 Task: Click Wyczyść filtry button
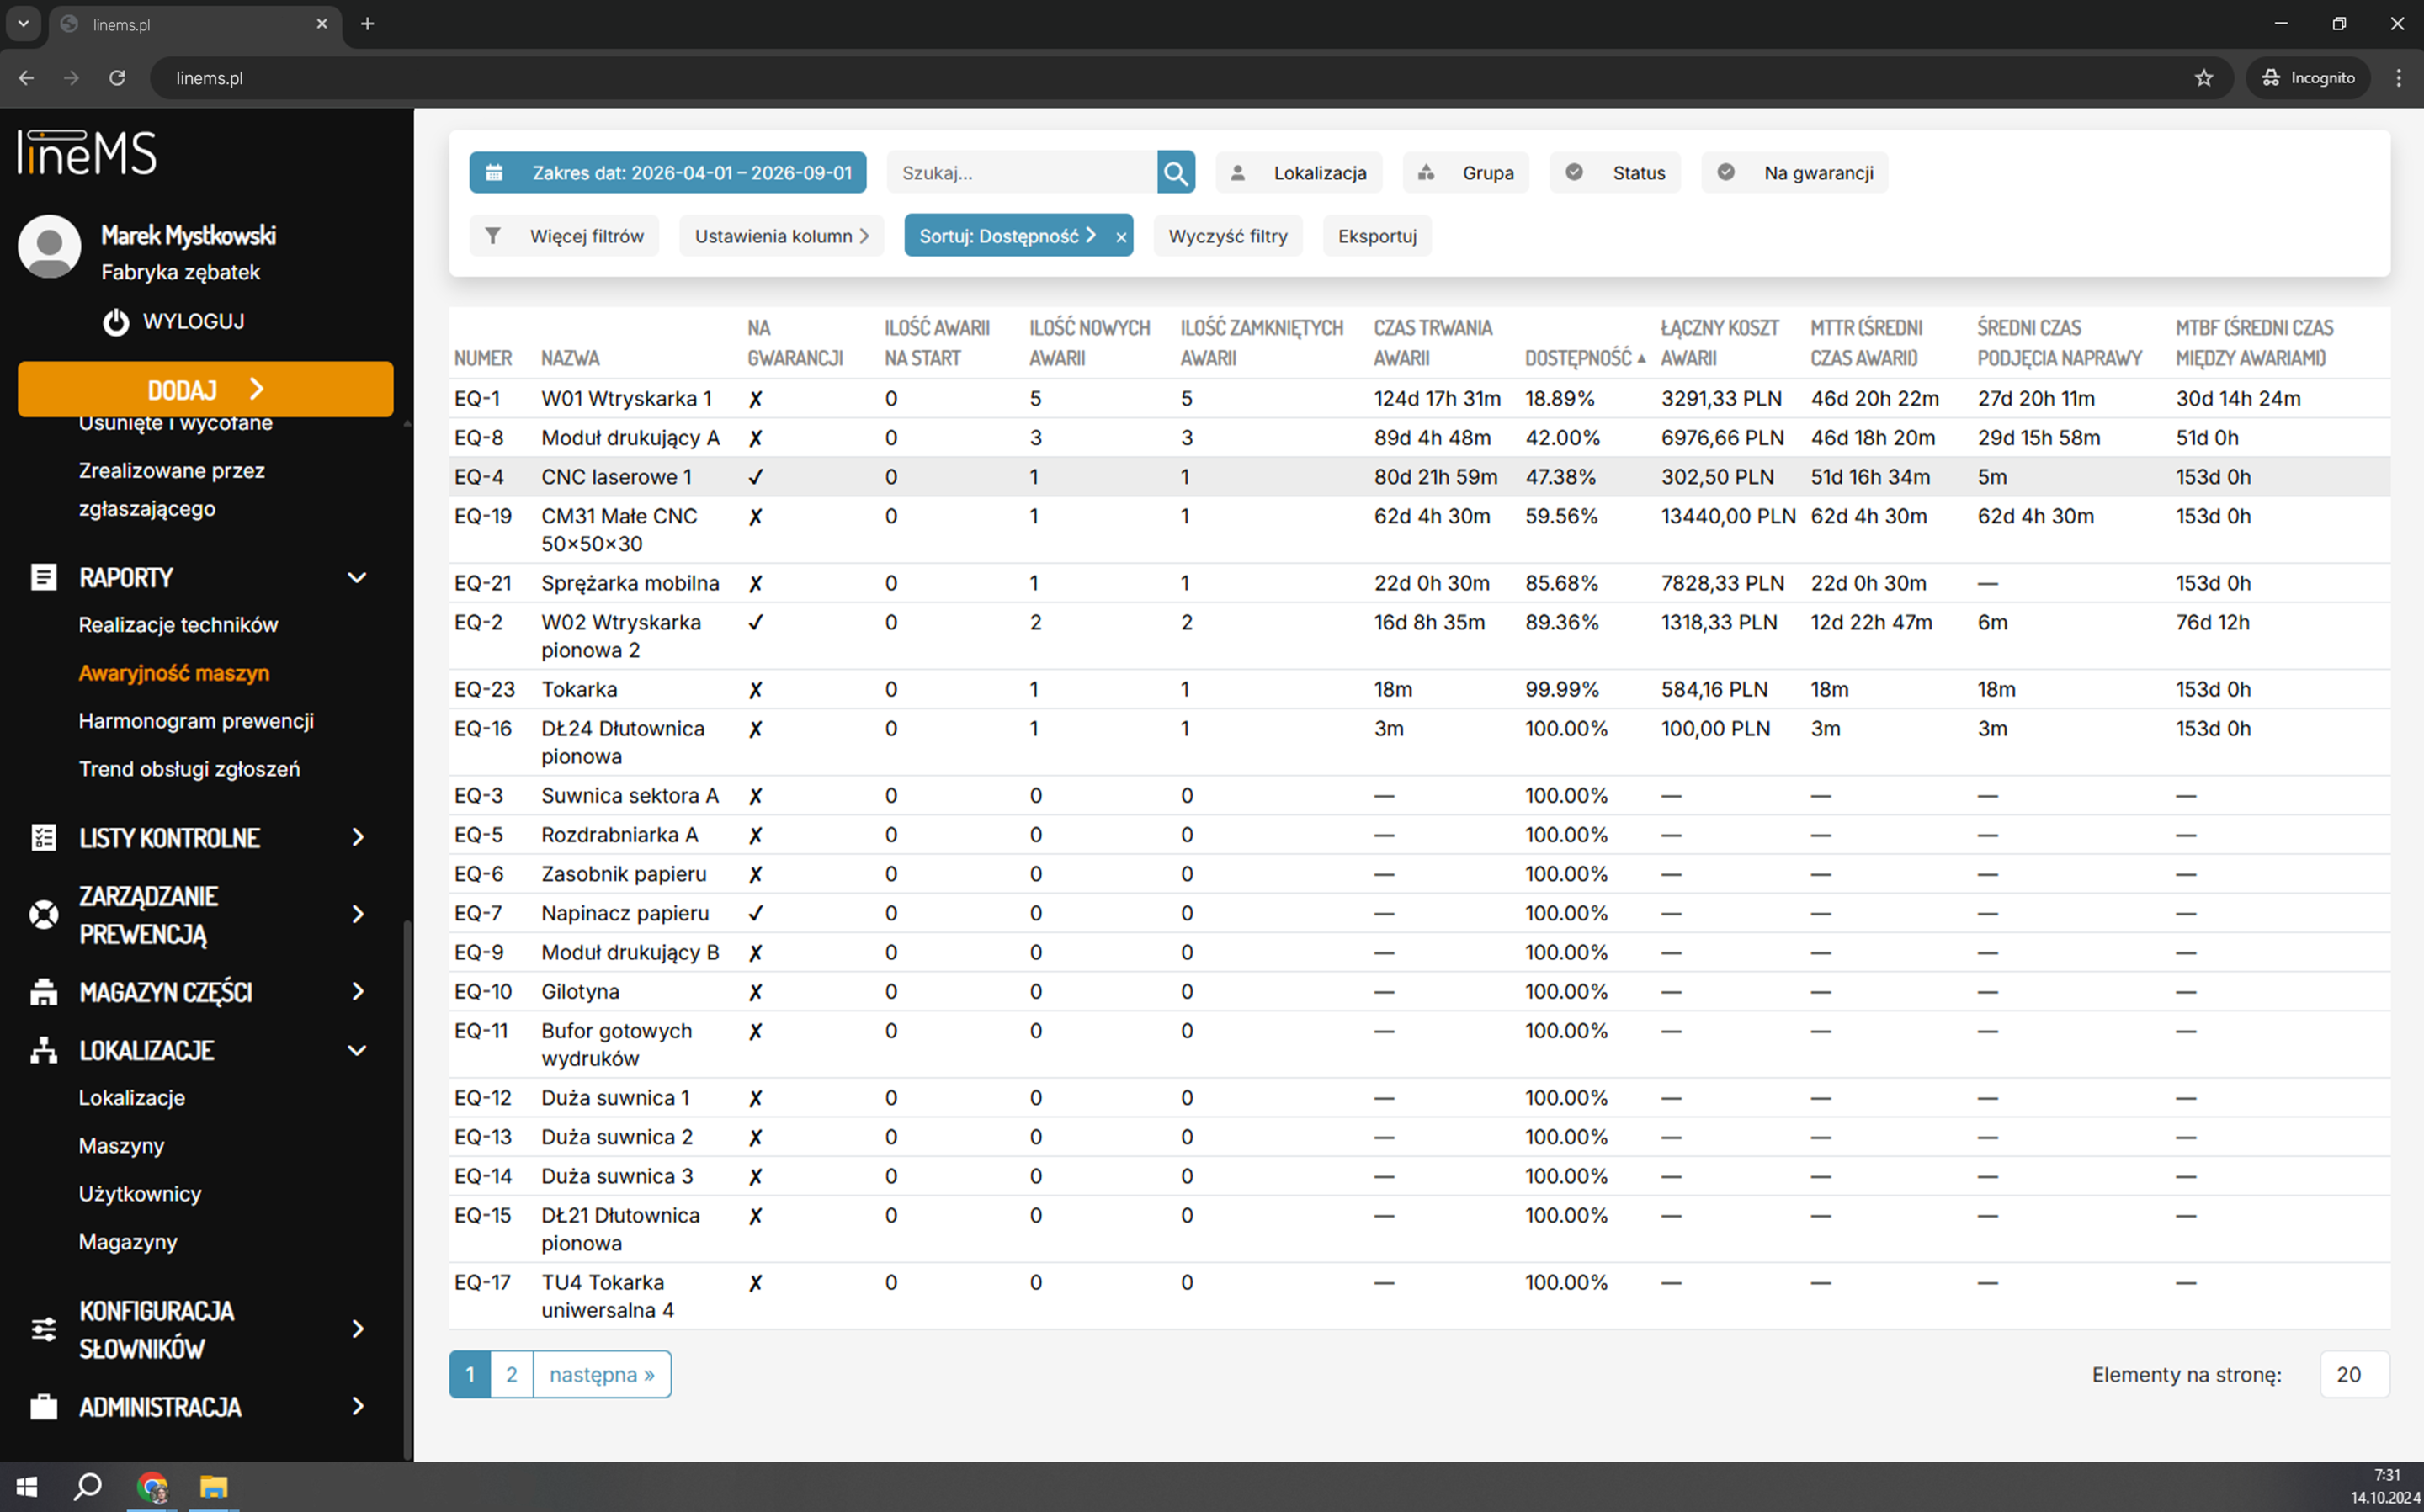click(x=1228, y=236)
